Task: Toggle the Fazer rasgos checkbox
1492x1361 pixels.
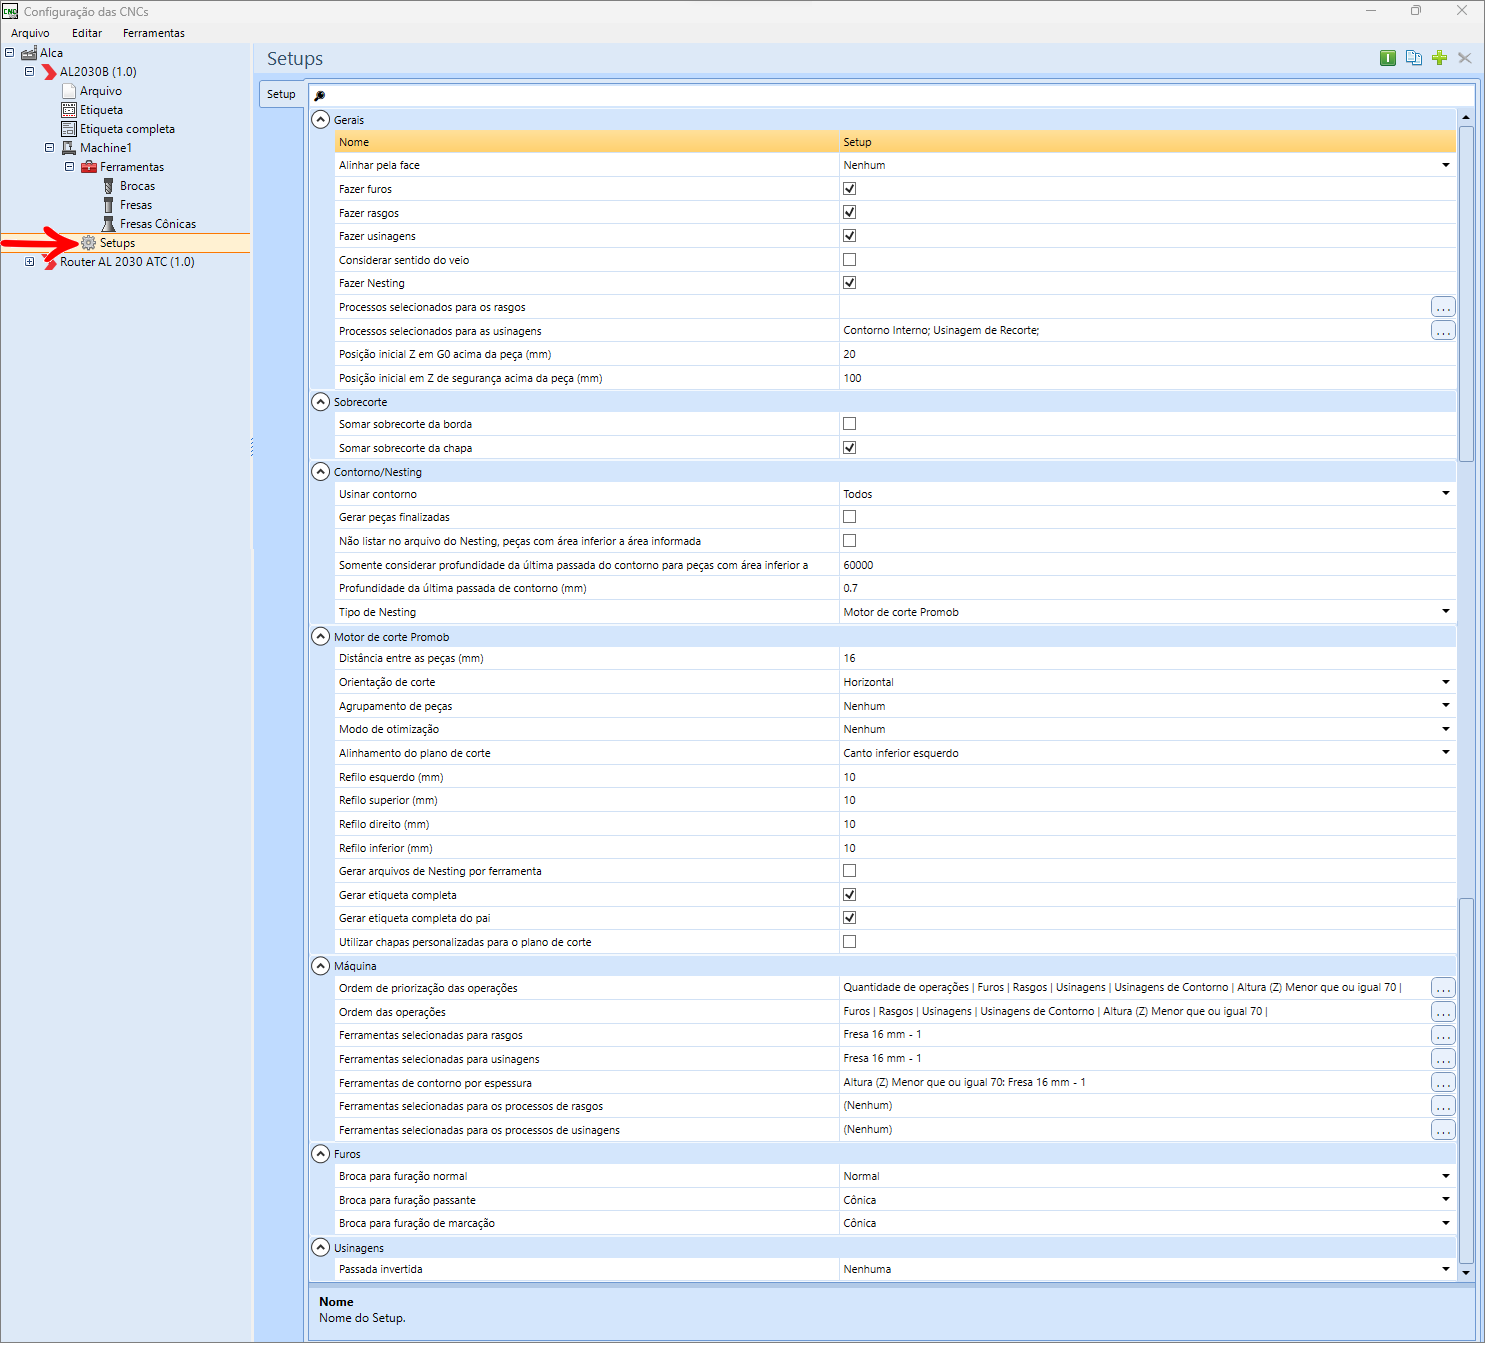Action: pyautogui.click(x=849, y=212)
